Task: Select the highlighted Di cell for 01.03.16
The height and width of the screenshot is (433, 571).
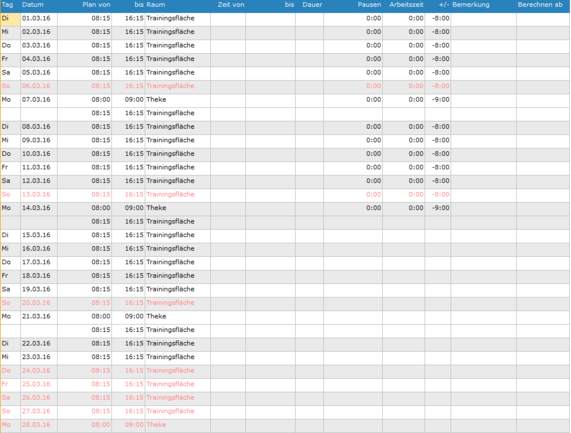Action: (11, 19)
